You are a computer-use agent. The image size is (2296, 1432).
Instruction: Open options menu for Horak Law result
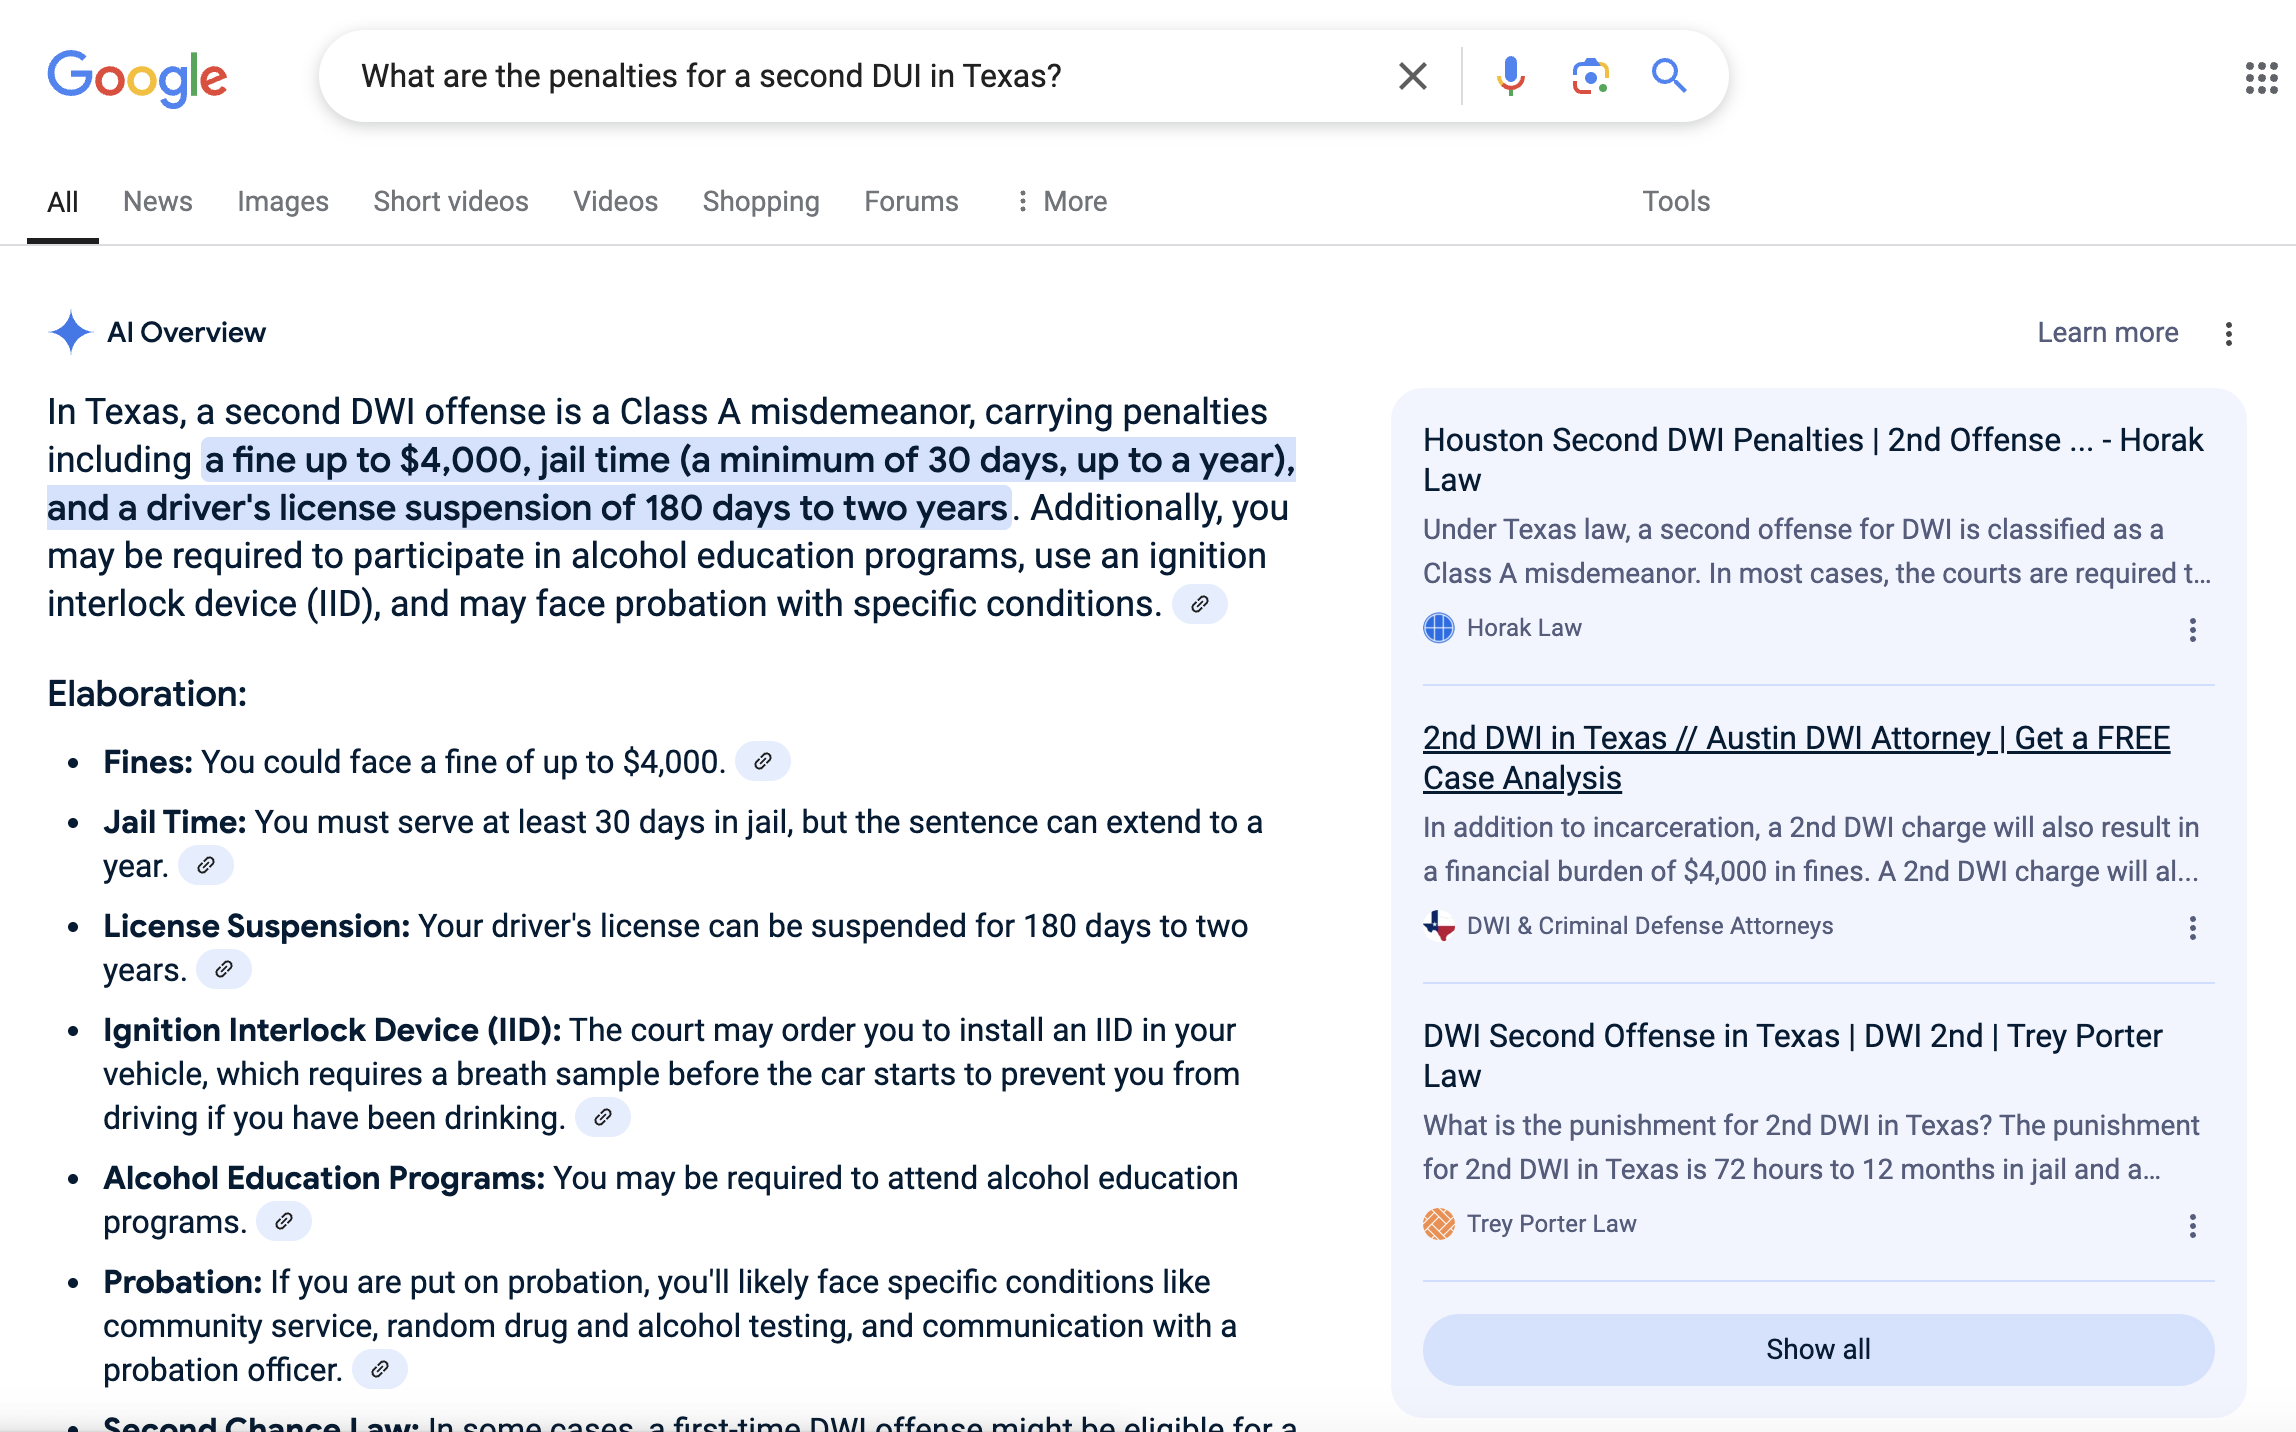[x=2192, y=629]
